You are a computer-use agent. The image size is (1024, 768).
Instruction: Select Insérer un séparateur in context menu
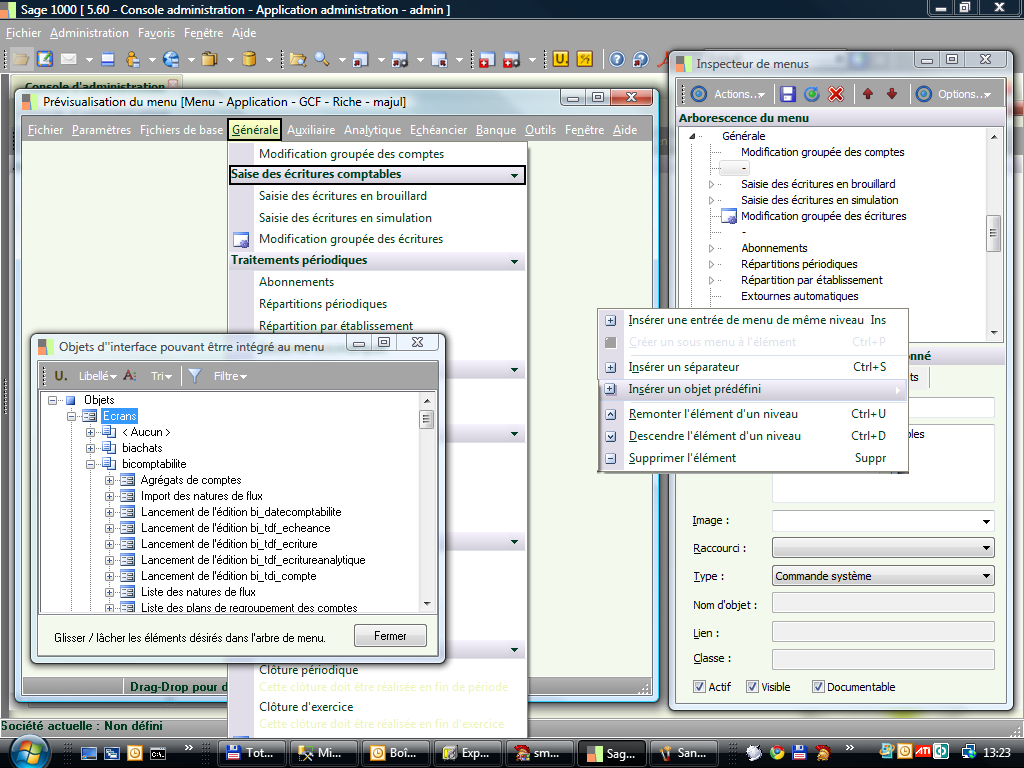click(x=753, y=367)
